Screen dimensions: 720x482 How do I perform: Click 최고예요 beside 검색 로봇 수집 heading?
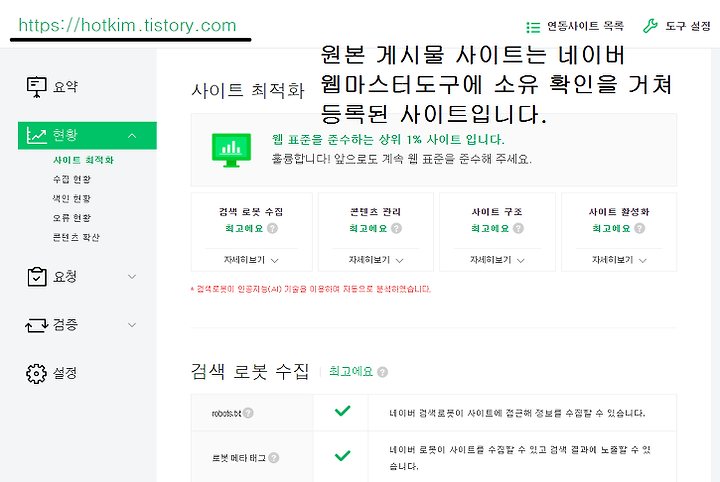pos(351,371)
